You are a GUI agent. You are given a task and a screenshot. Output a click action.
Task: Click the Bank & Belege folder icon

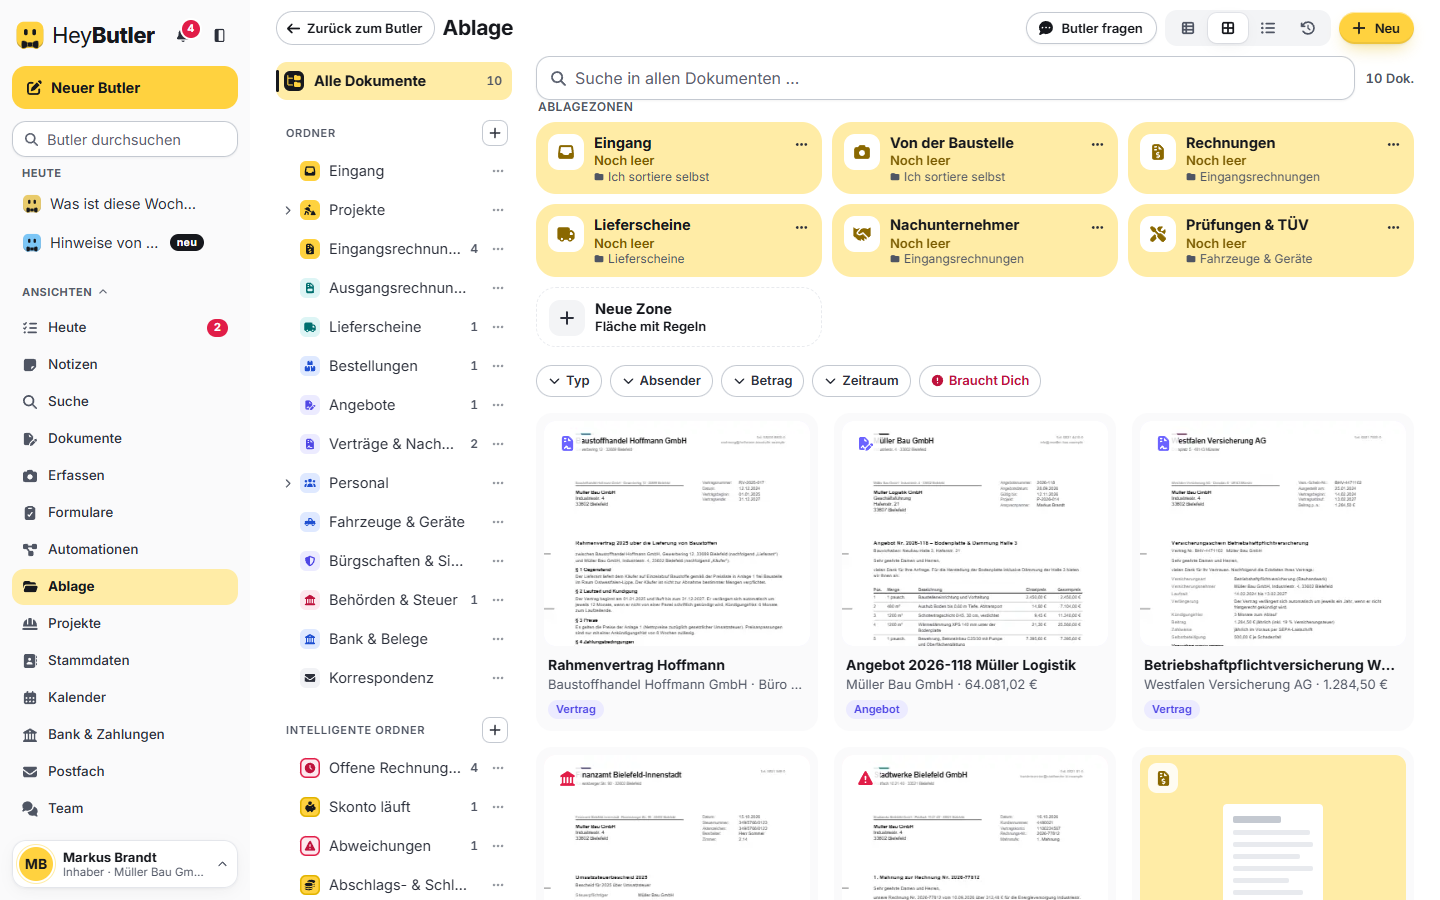tap(310, 639)
